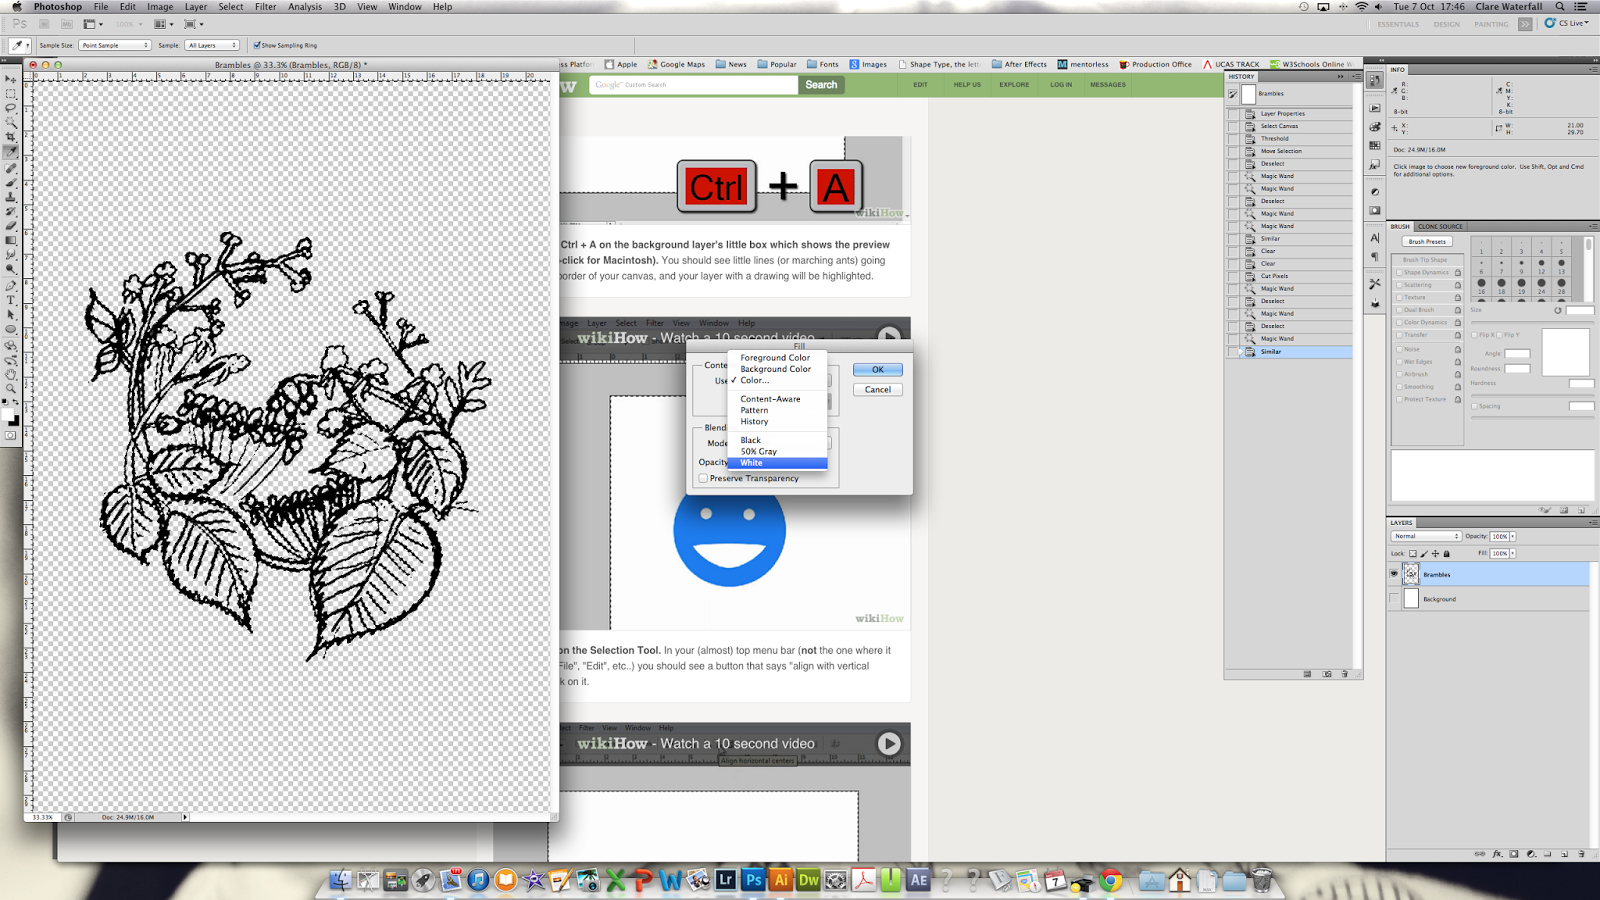
Task: Add a layer mask in Layers panel
Action: tap(1514, 854)
